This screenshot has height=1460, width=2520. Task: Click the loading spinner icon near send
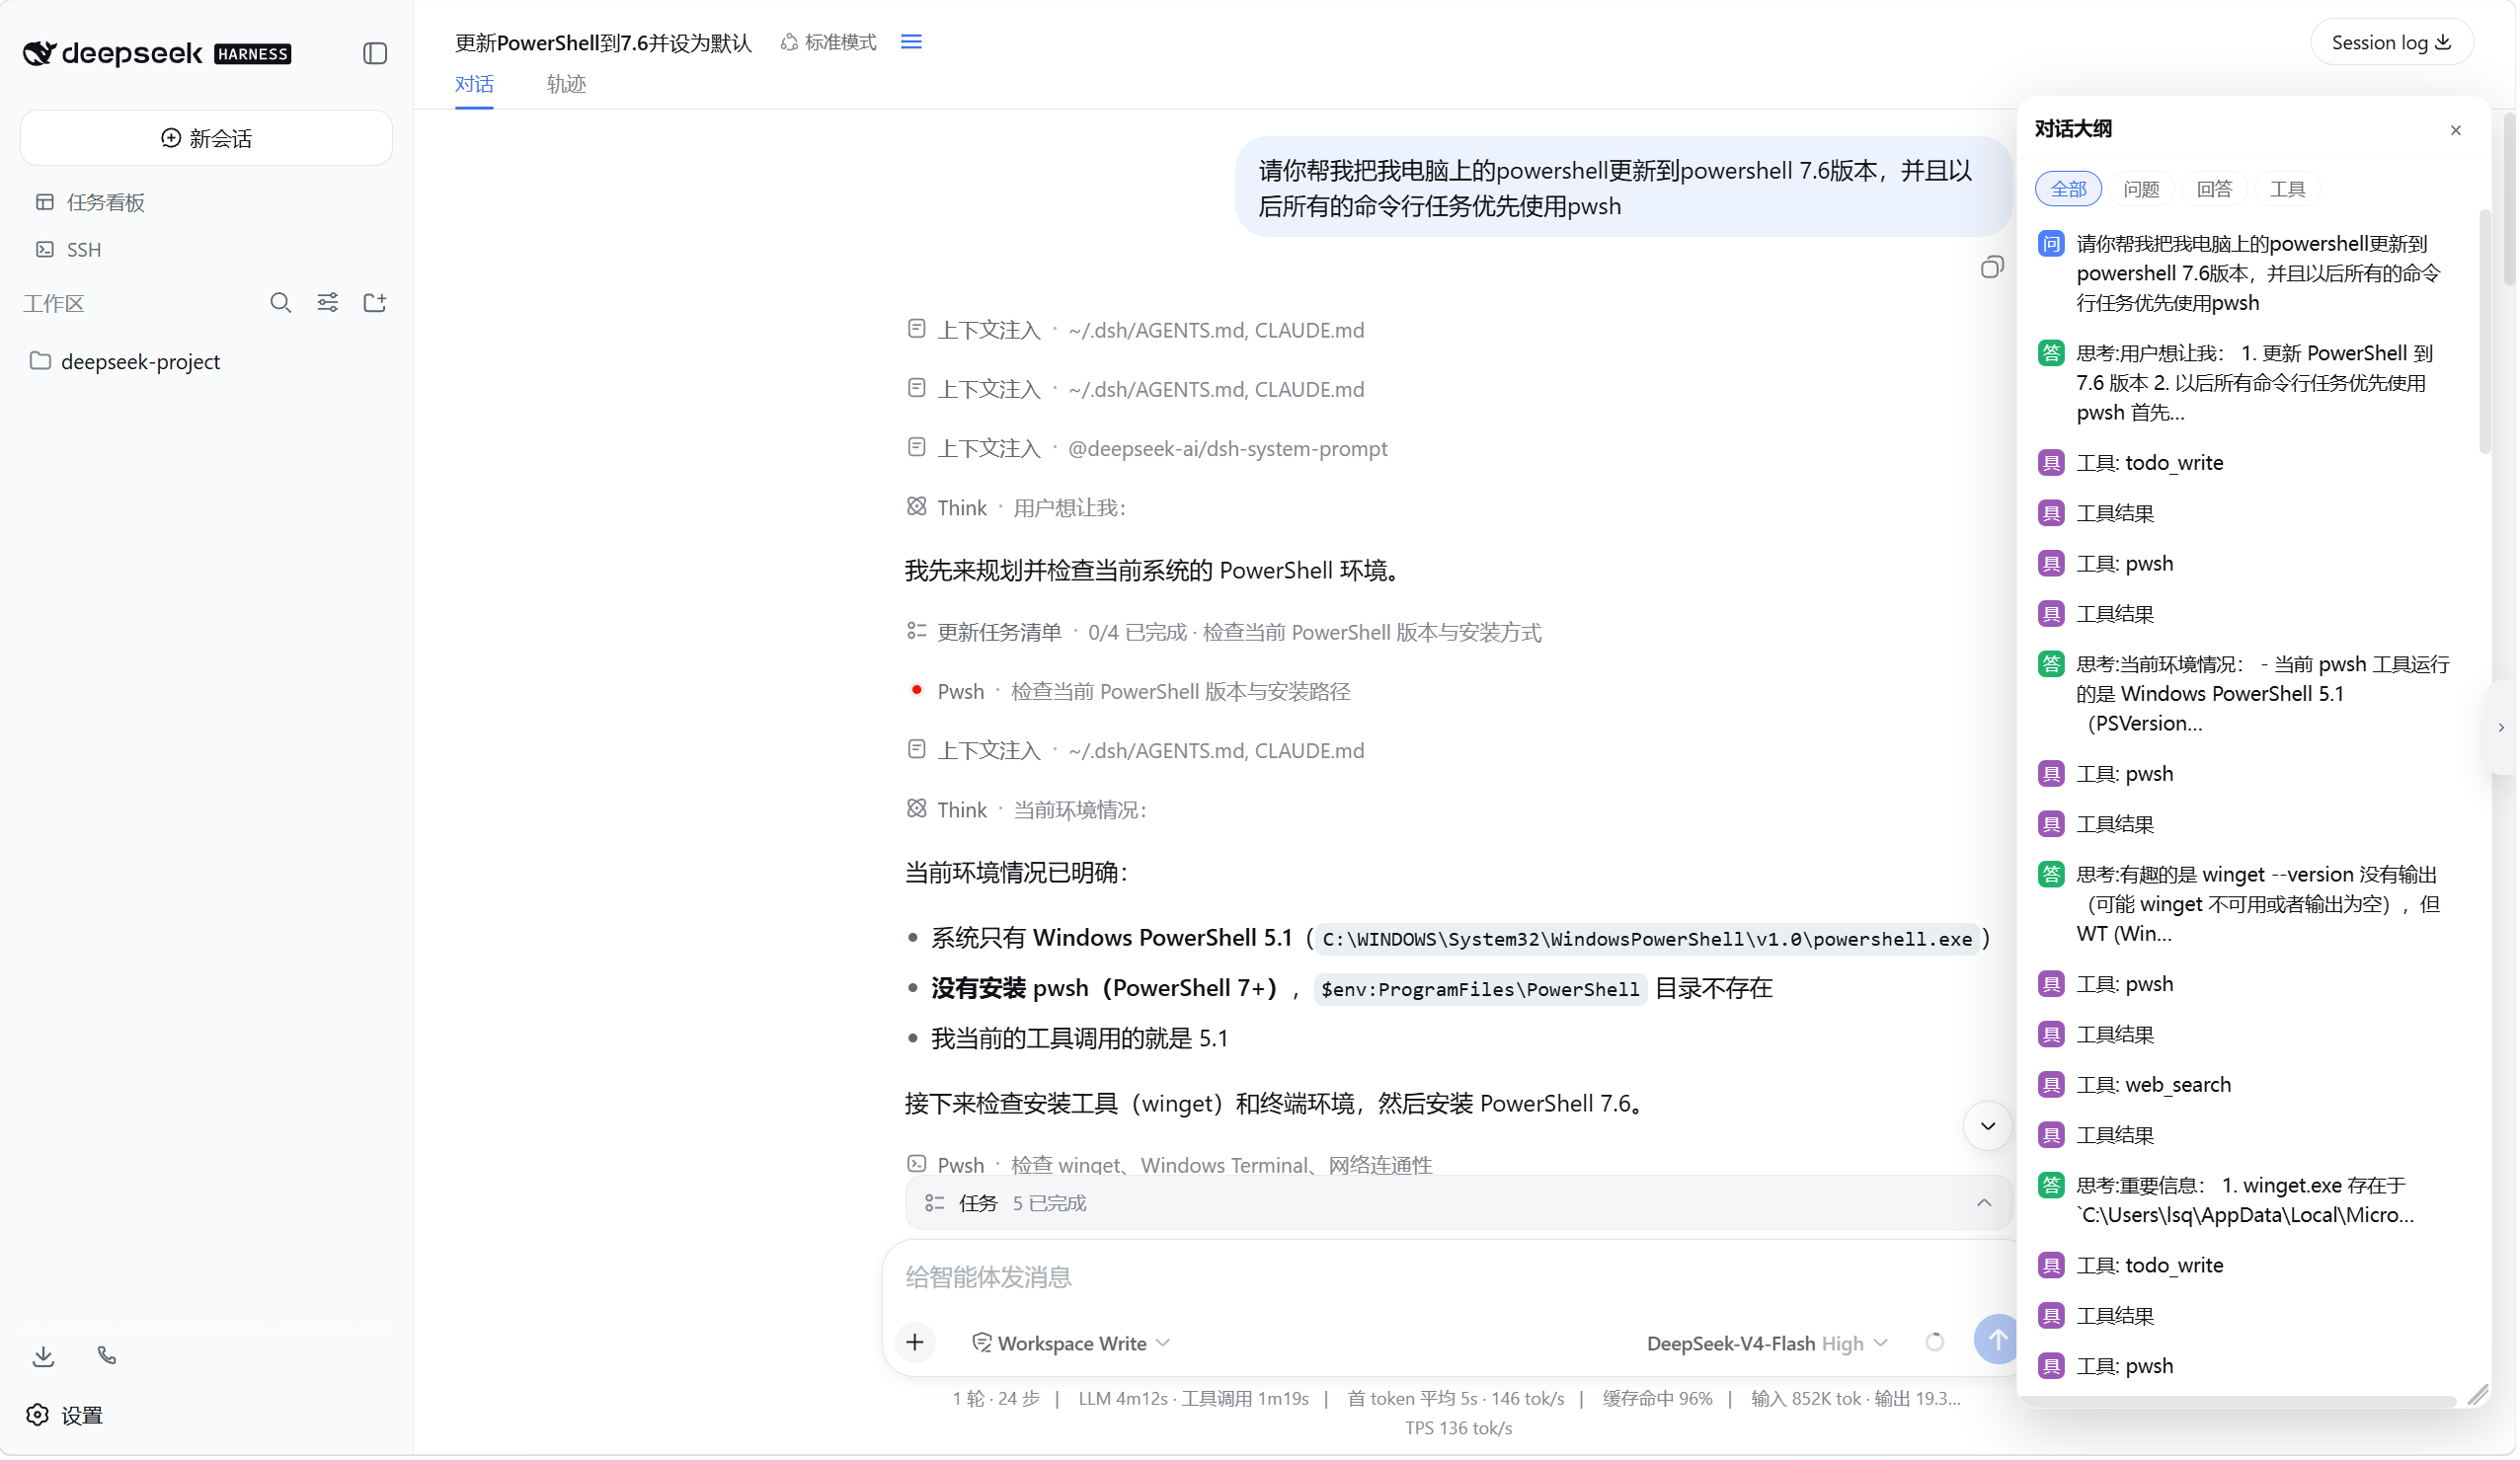coord(1935,1343)
